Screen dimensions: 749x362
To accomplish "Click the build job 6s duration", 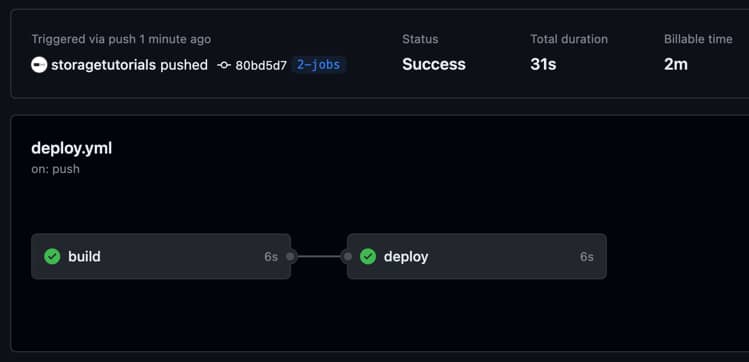I will (x=271, y=257).
